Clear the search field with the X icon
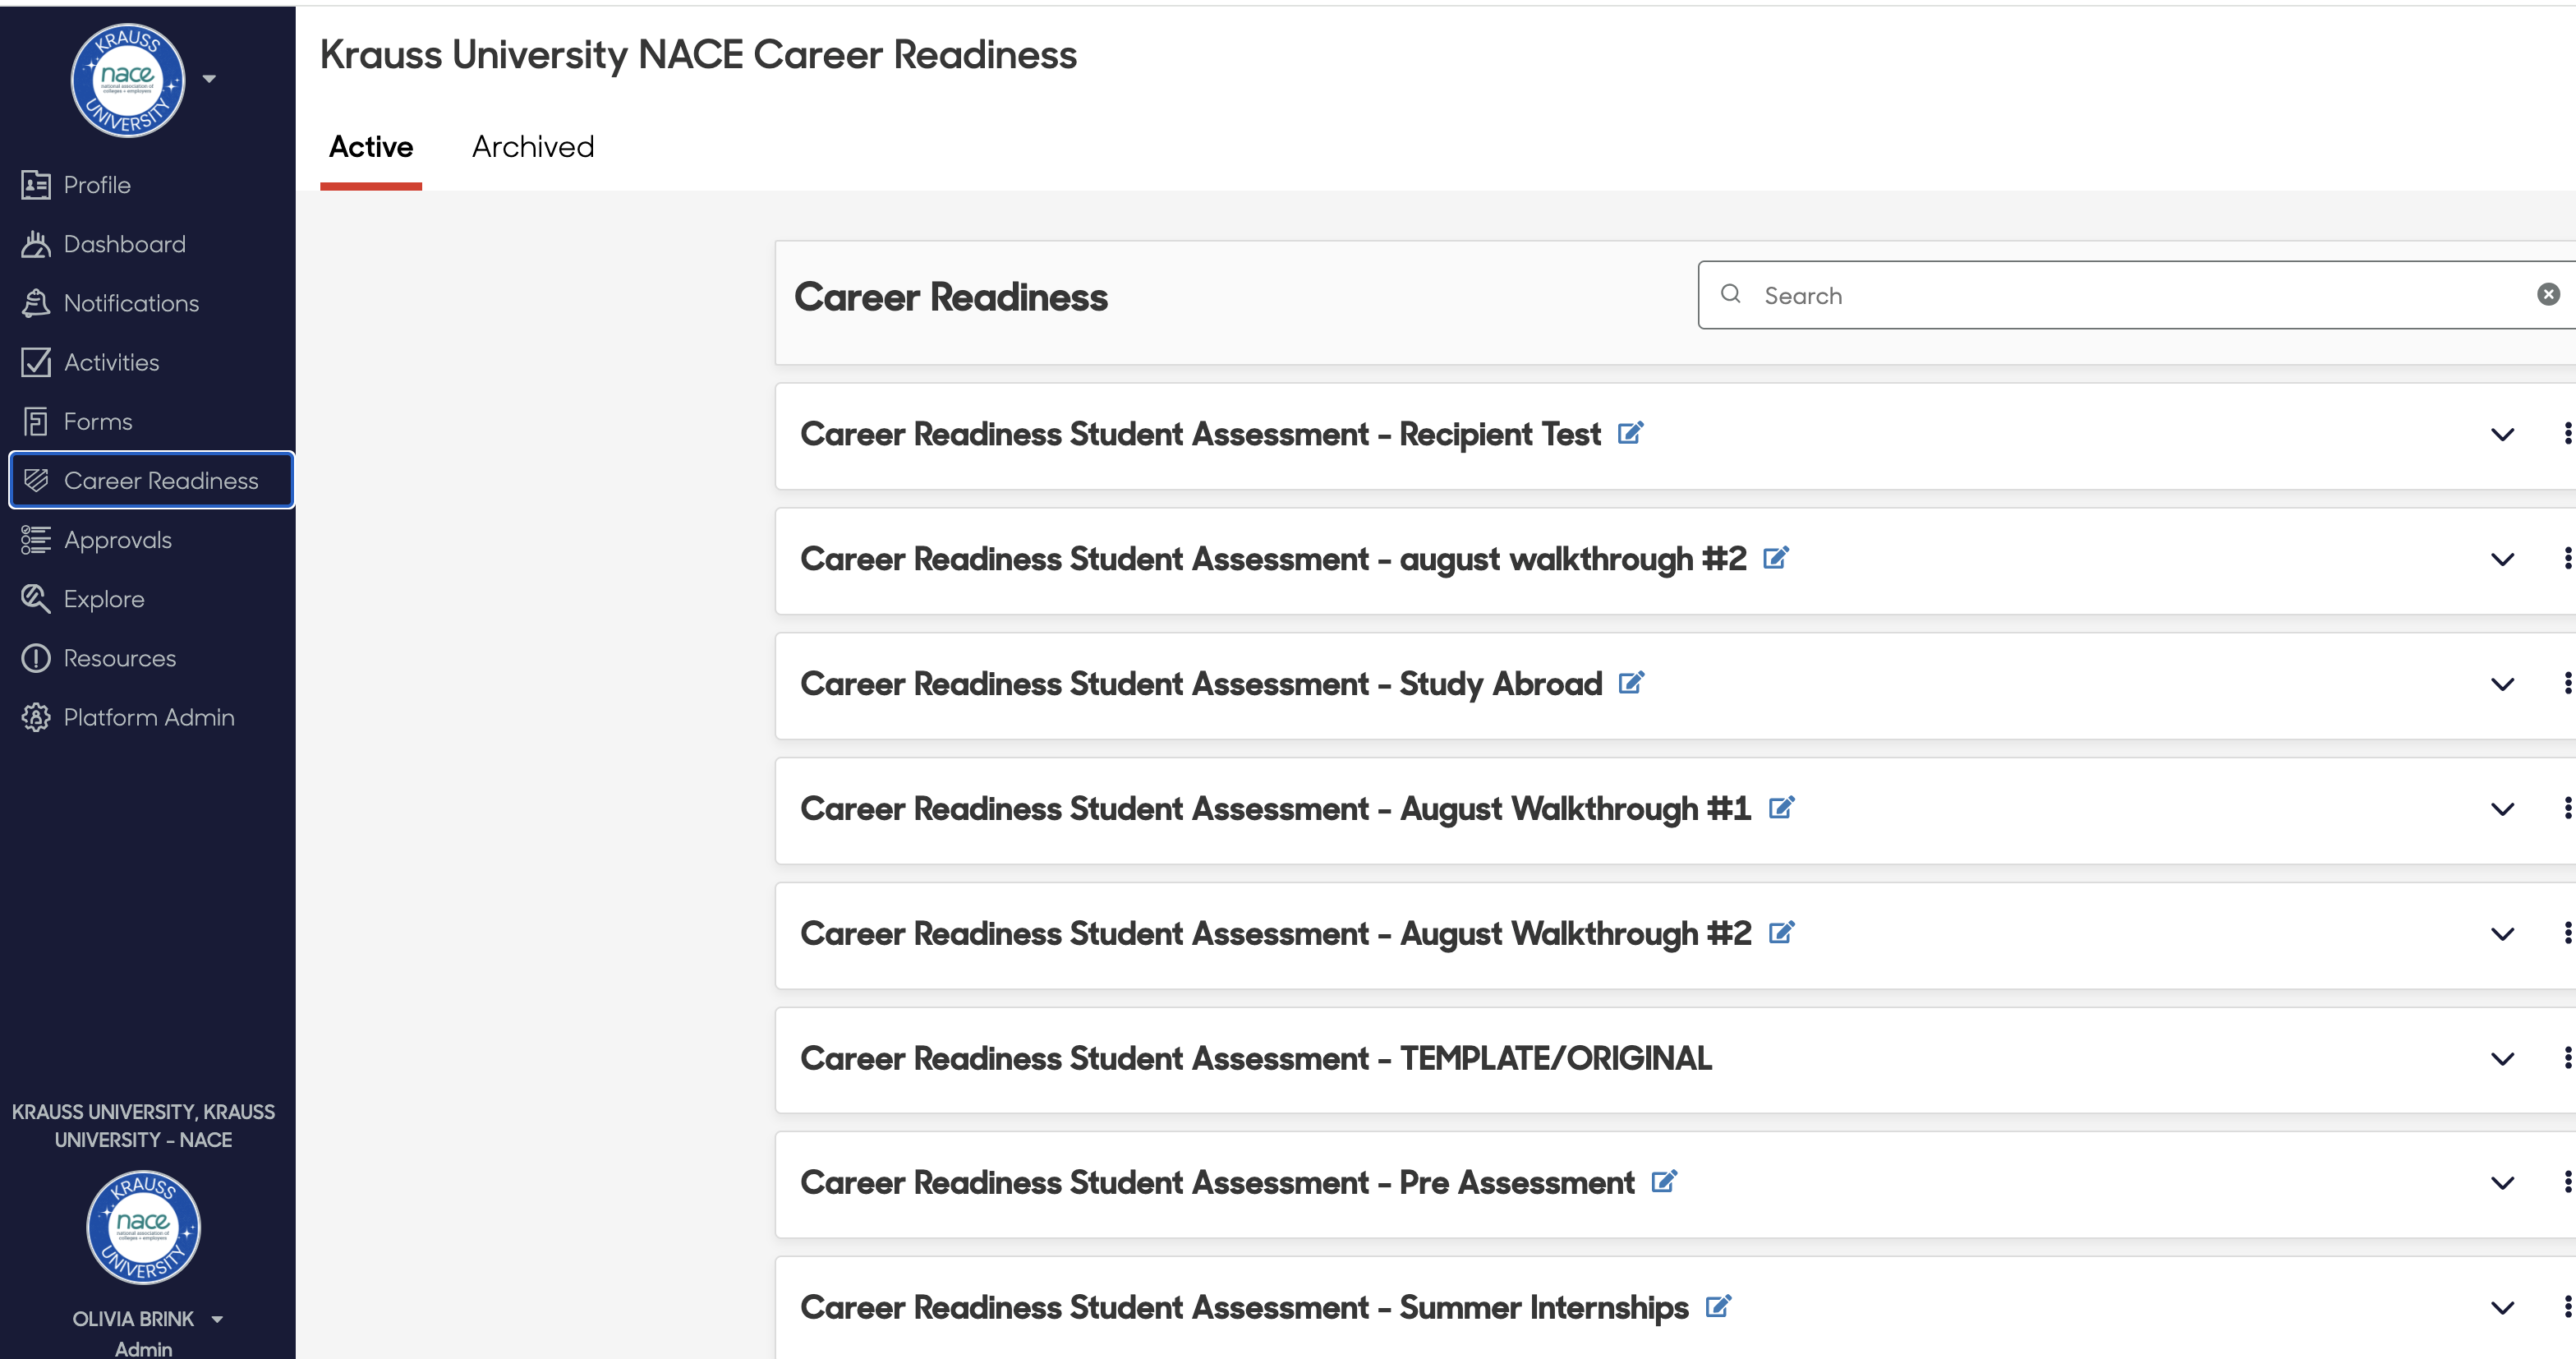Screen dimensions: 2576x1359 click(x=2548, y=294)
